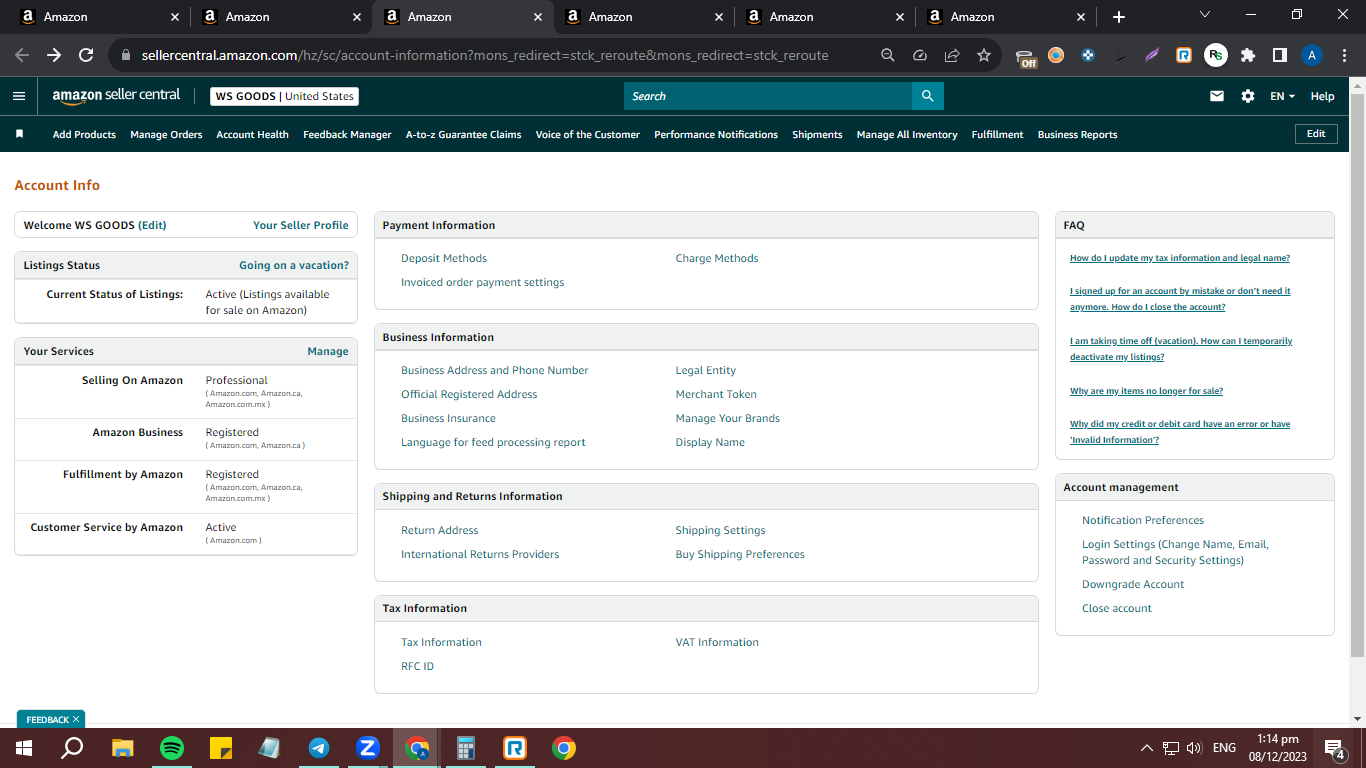
Task: Click the browser zoom magnifier icon
Action: click(x=888, y=55)
